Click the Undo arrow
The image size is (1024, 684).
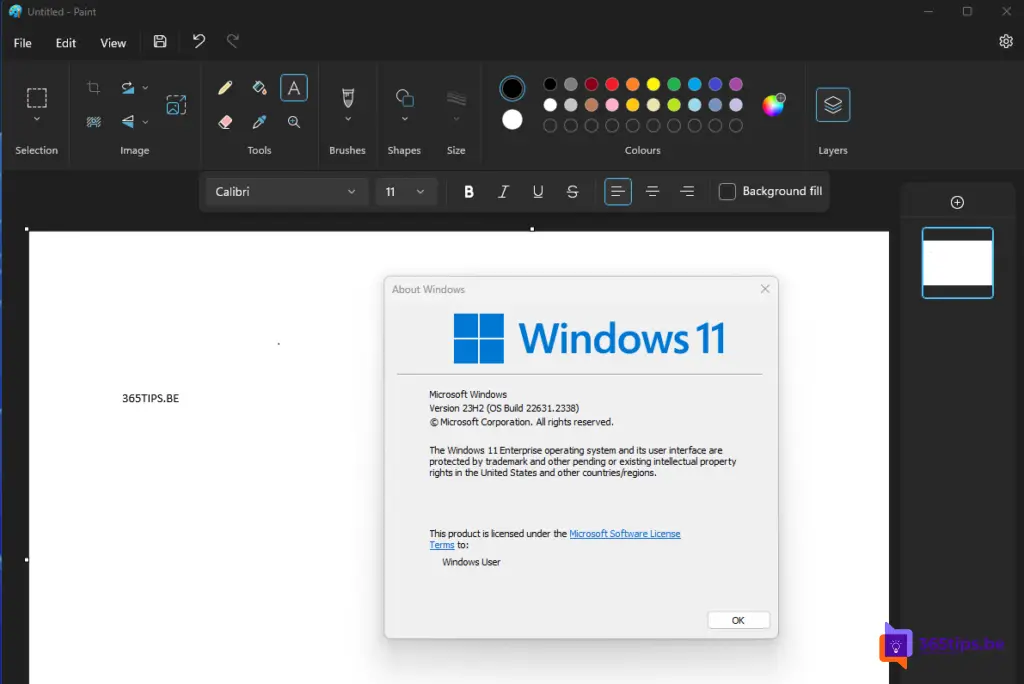[x=199, y=42]
